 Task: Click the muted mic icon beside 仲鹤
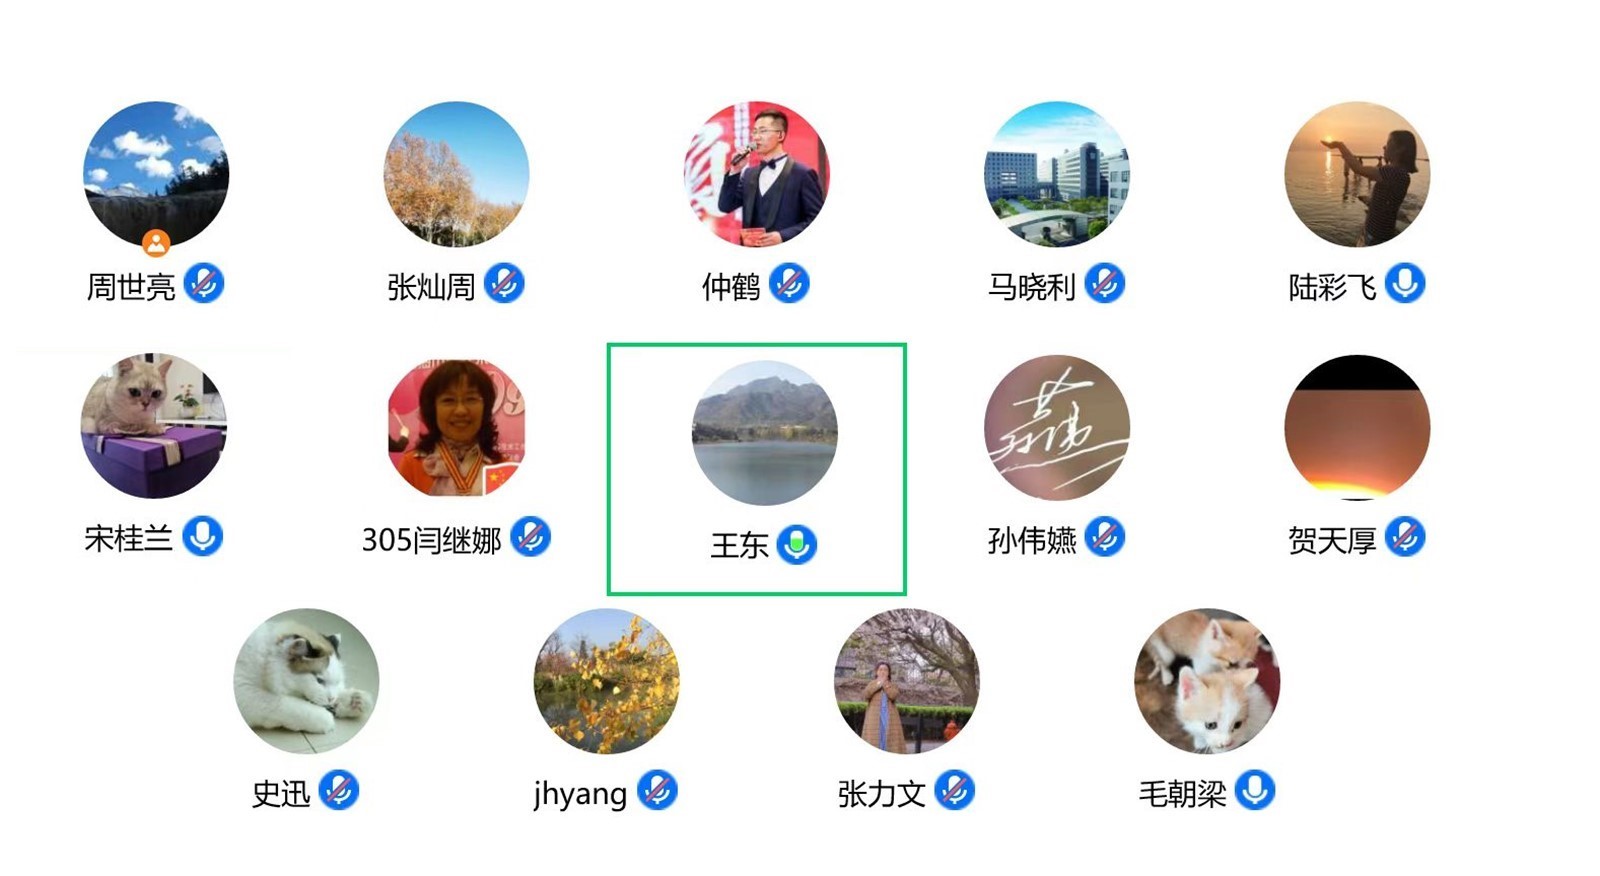click(789, 284)
